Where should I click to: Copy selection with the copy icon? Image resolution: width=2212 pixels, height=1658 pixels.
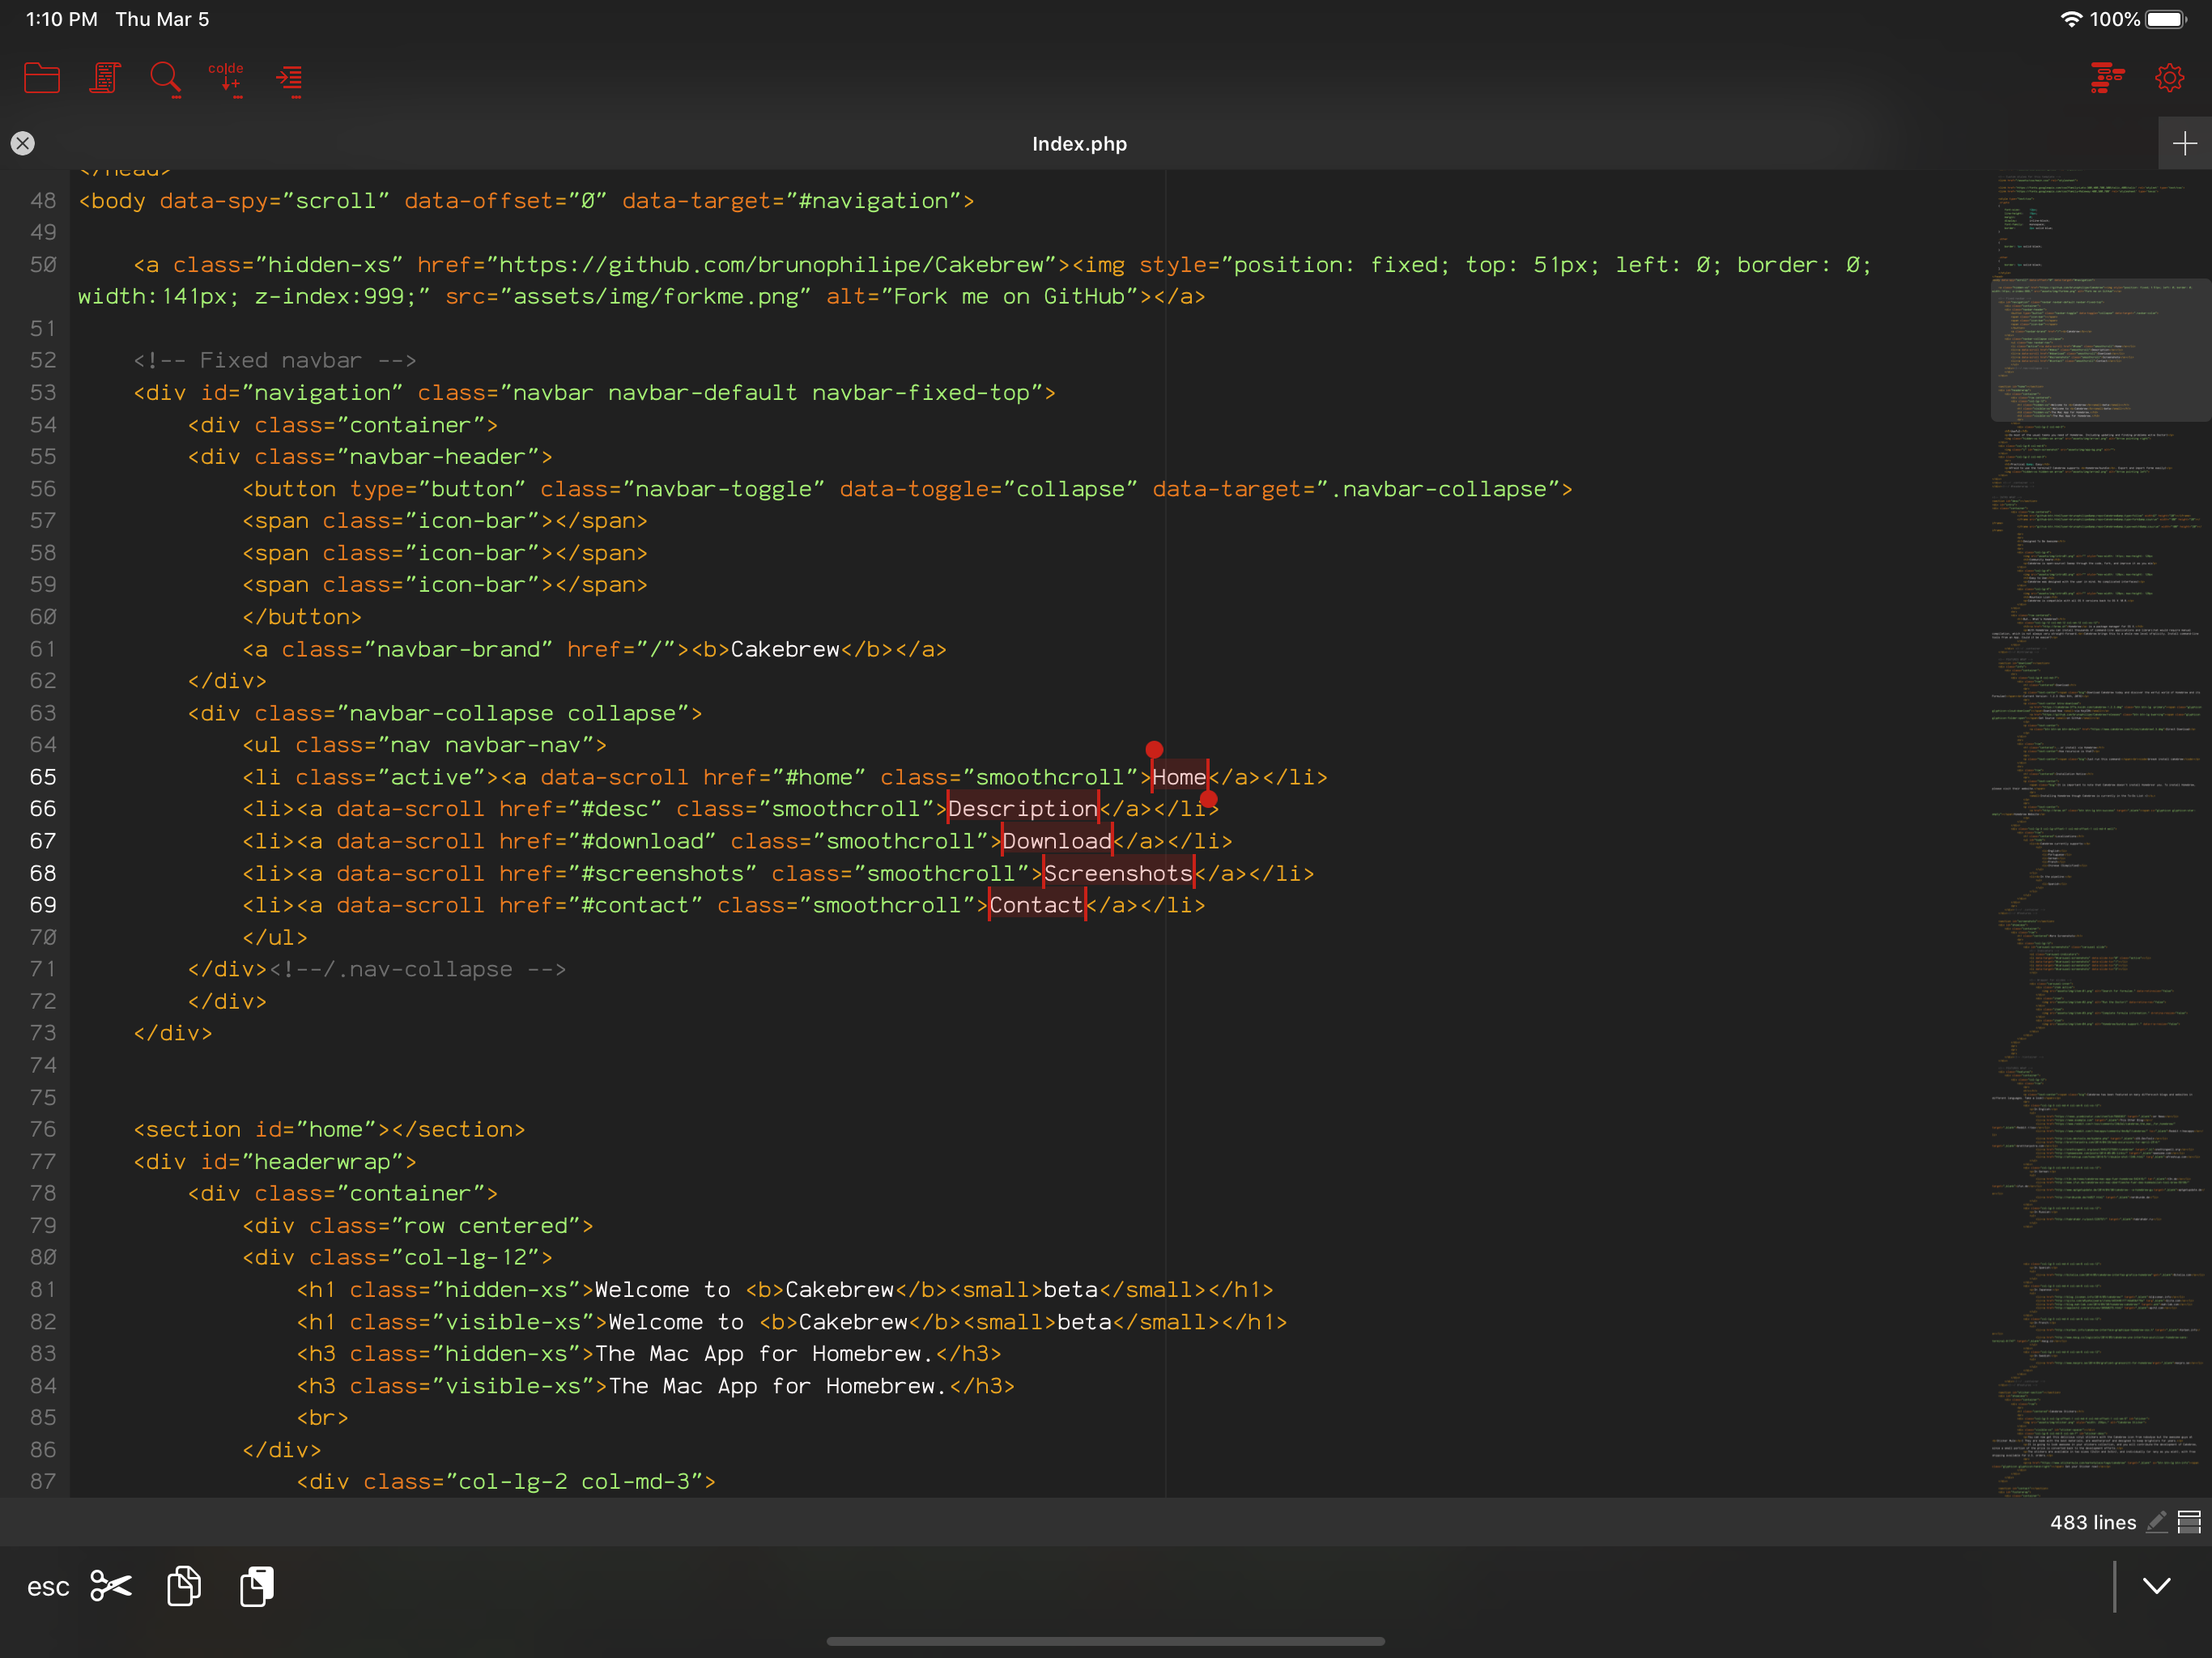184,1586
